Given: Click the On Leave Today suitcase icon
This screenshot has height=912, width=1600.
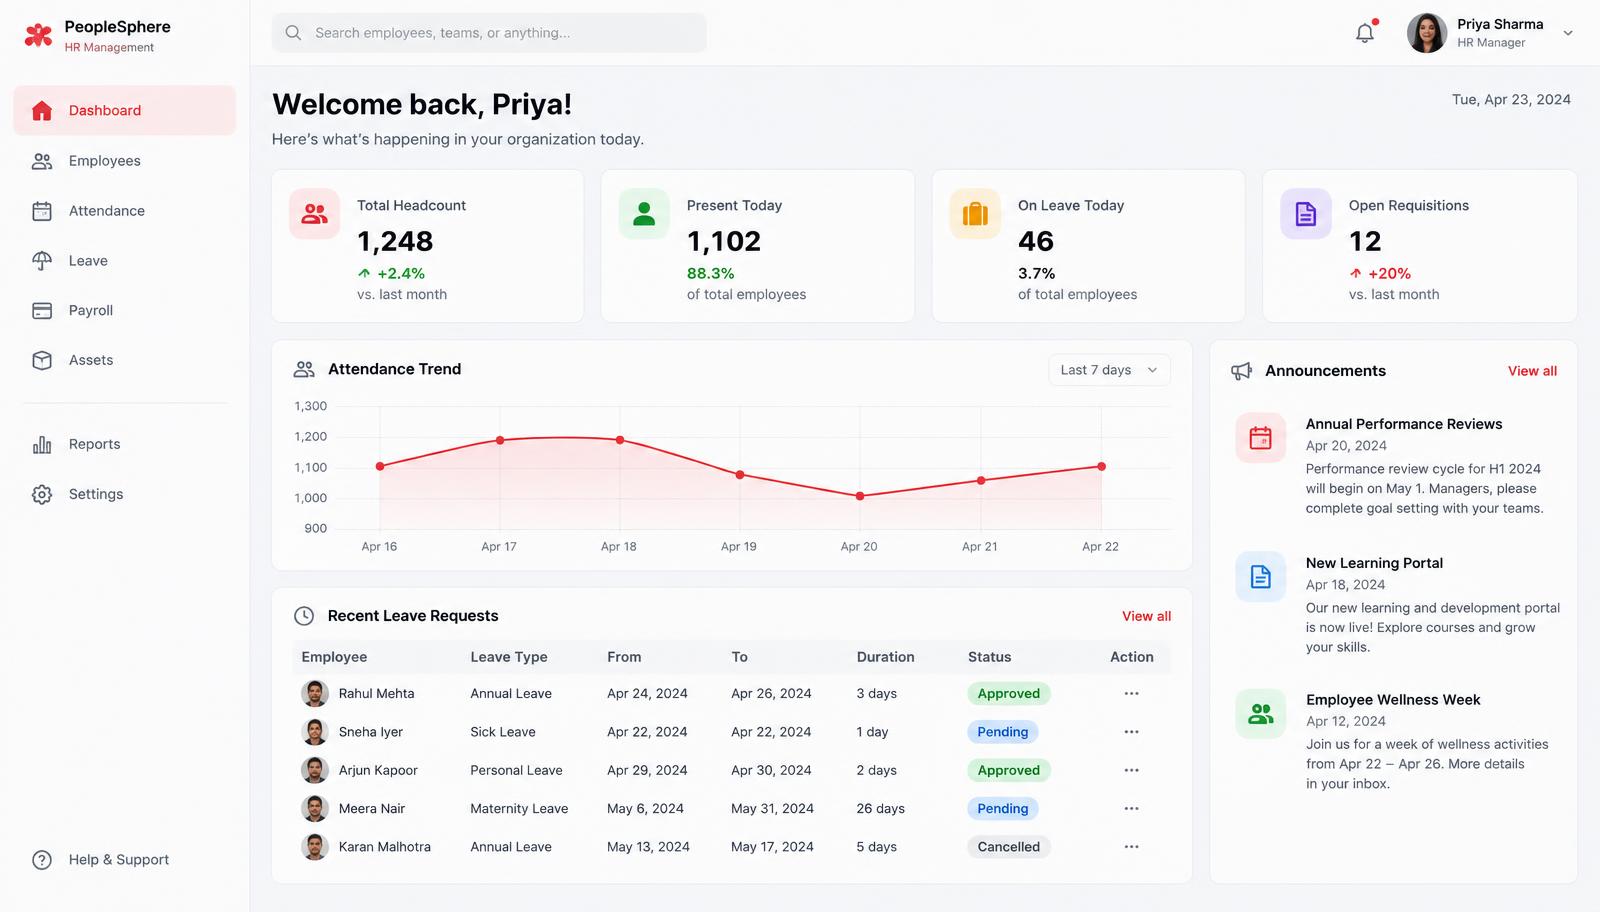Looking at the screenshot, I should click(975, 214).
